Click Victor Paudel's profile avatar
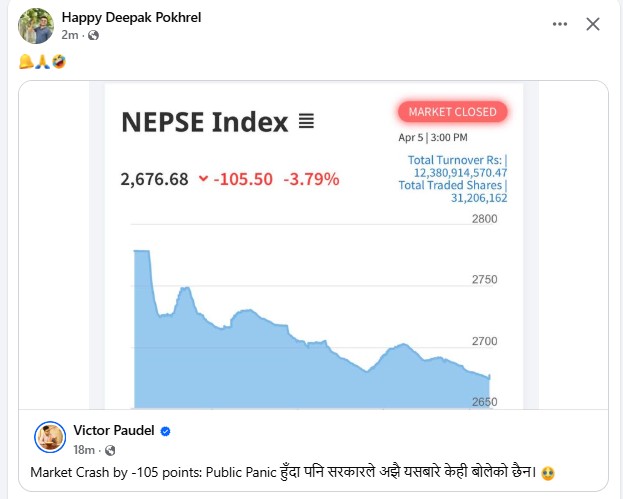Screen dimensions: 623x499 (x=50, y=437)
